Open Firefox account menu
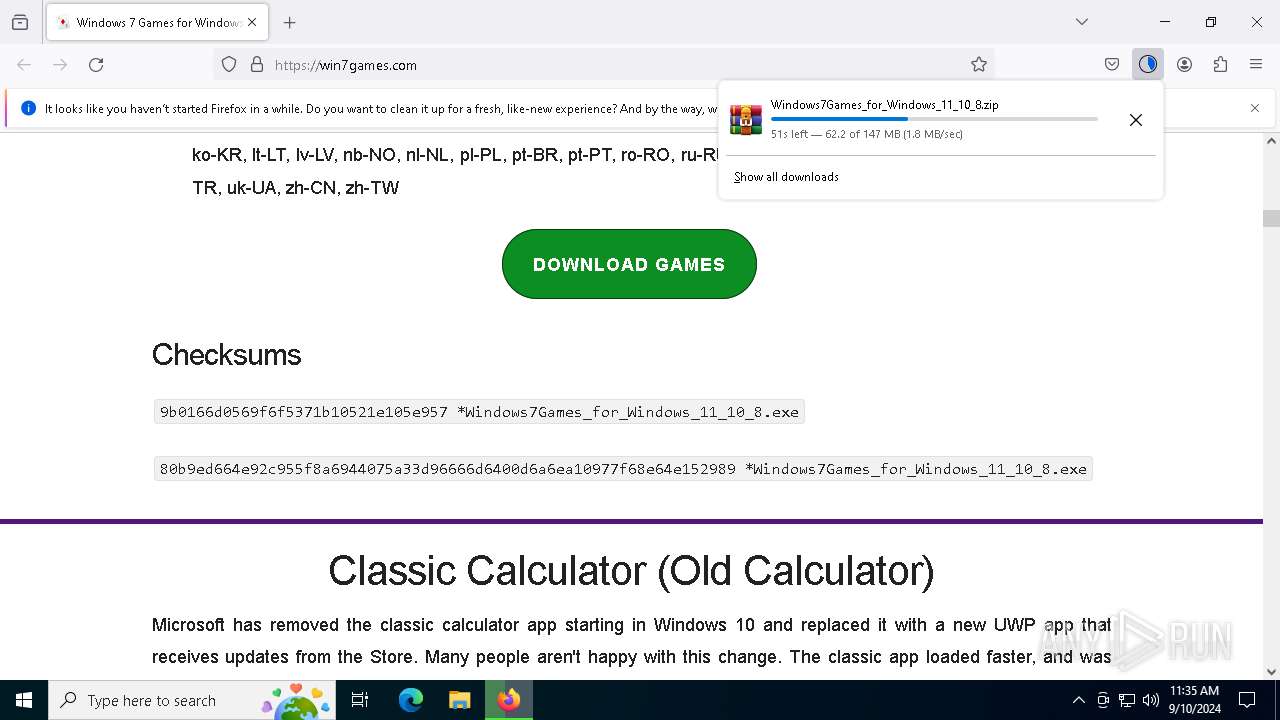The height and width of the screenshot is (720, 1280). [1184, 64]
